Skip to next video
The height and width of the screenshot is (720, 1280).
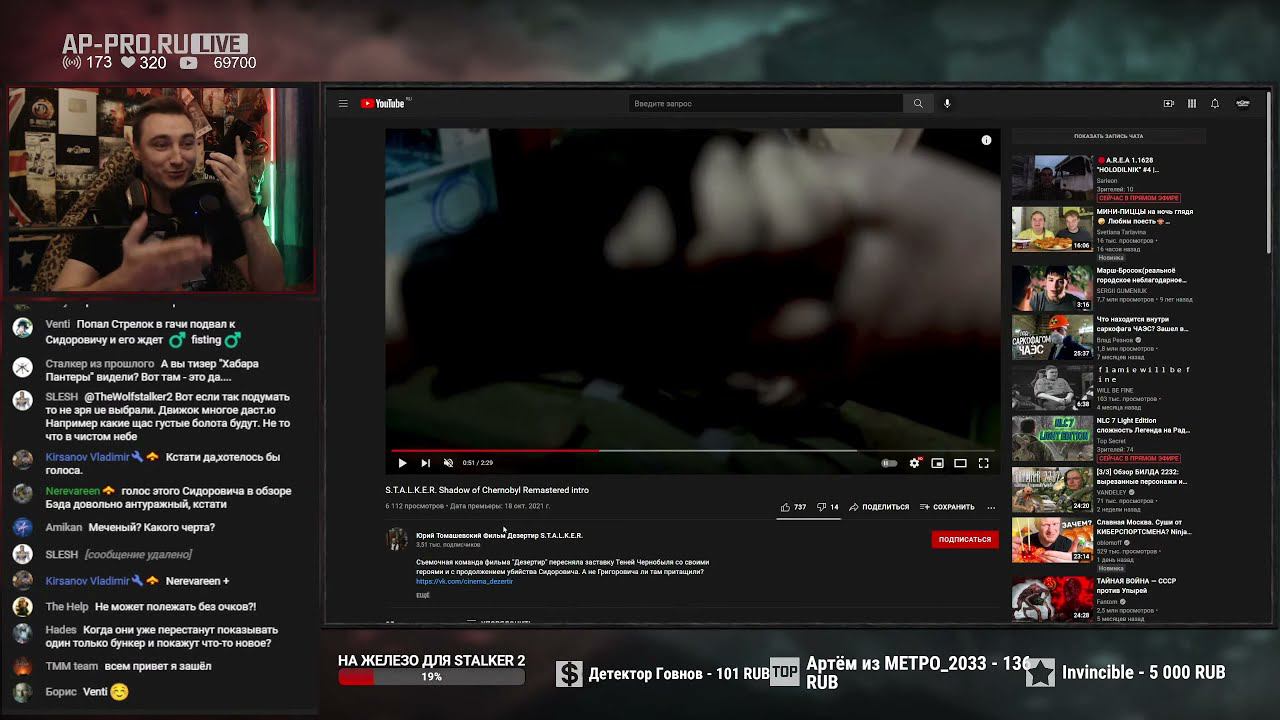pos(425,463)
